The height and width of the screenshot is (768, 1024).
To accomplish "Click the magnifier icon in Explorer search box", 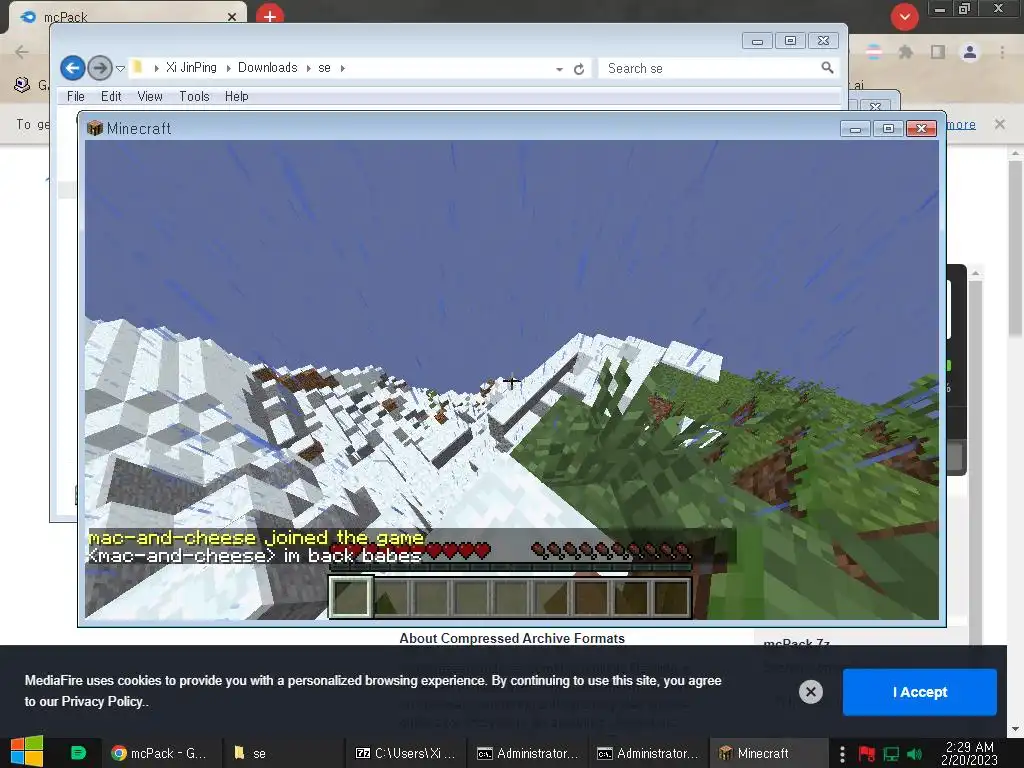I will click(827, 67).
